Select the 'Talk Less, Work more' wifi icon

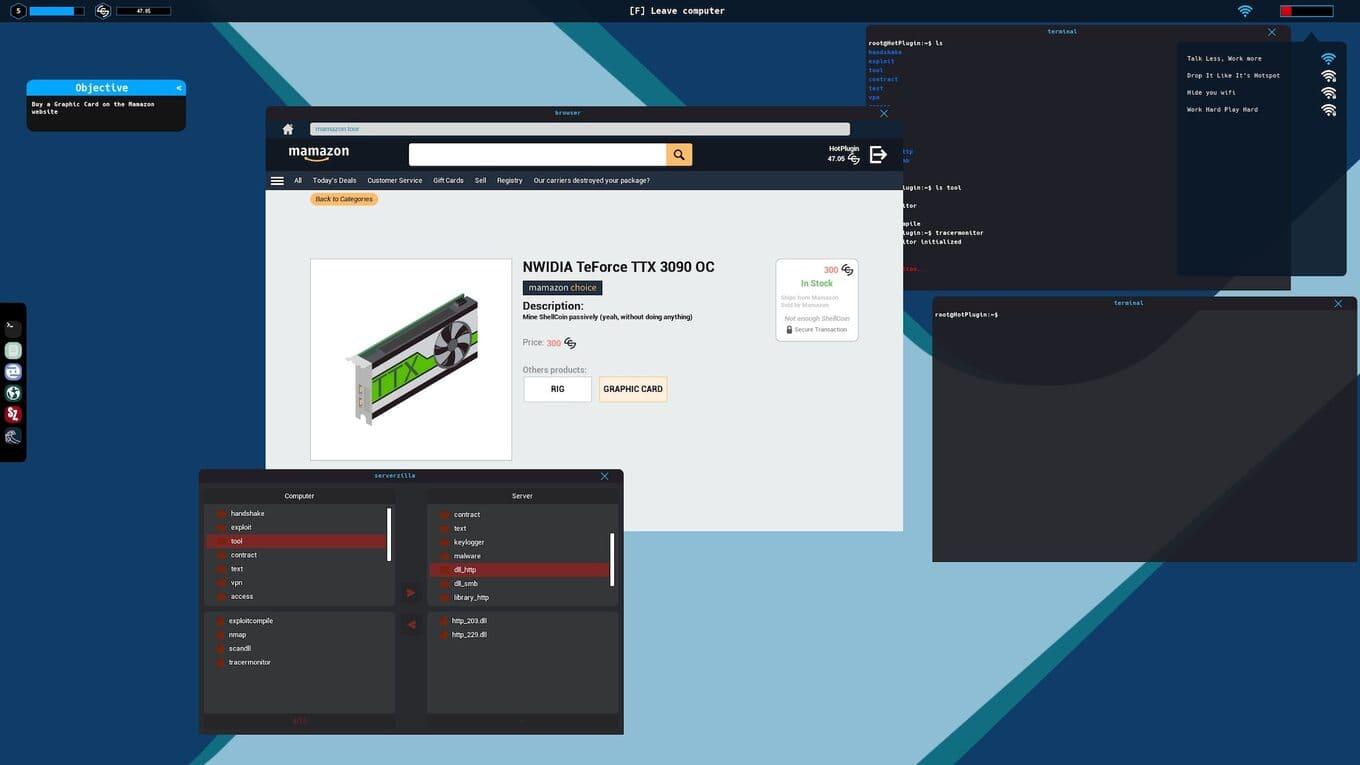[1328, 59]
